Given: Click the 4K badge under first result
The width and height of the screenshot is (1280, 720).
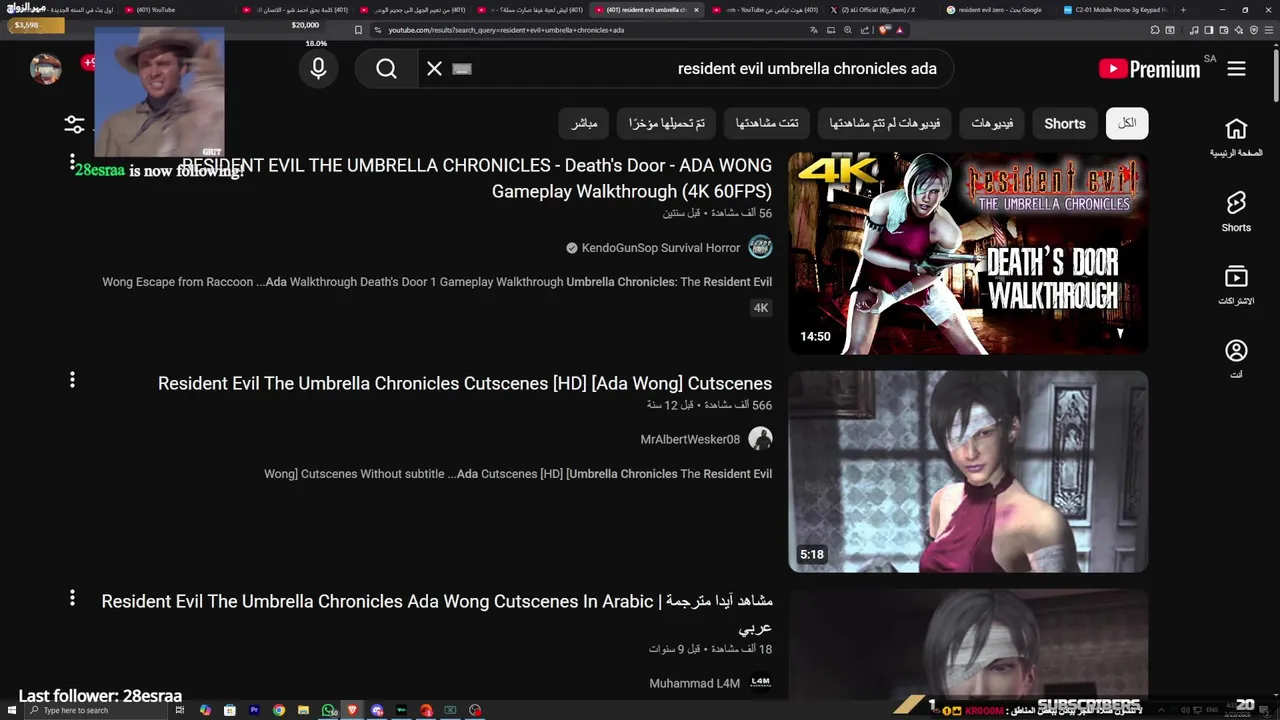Looking at the screenshot, I should click(x=761, y=308).
